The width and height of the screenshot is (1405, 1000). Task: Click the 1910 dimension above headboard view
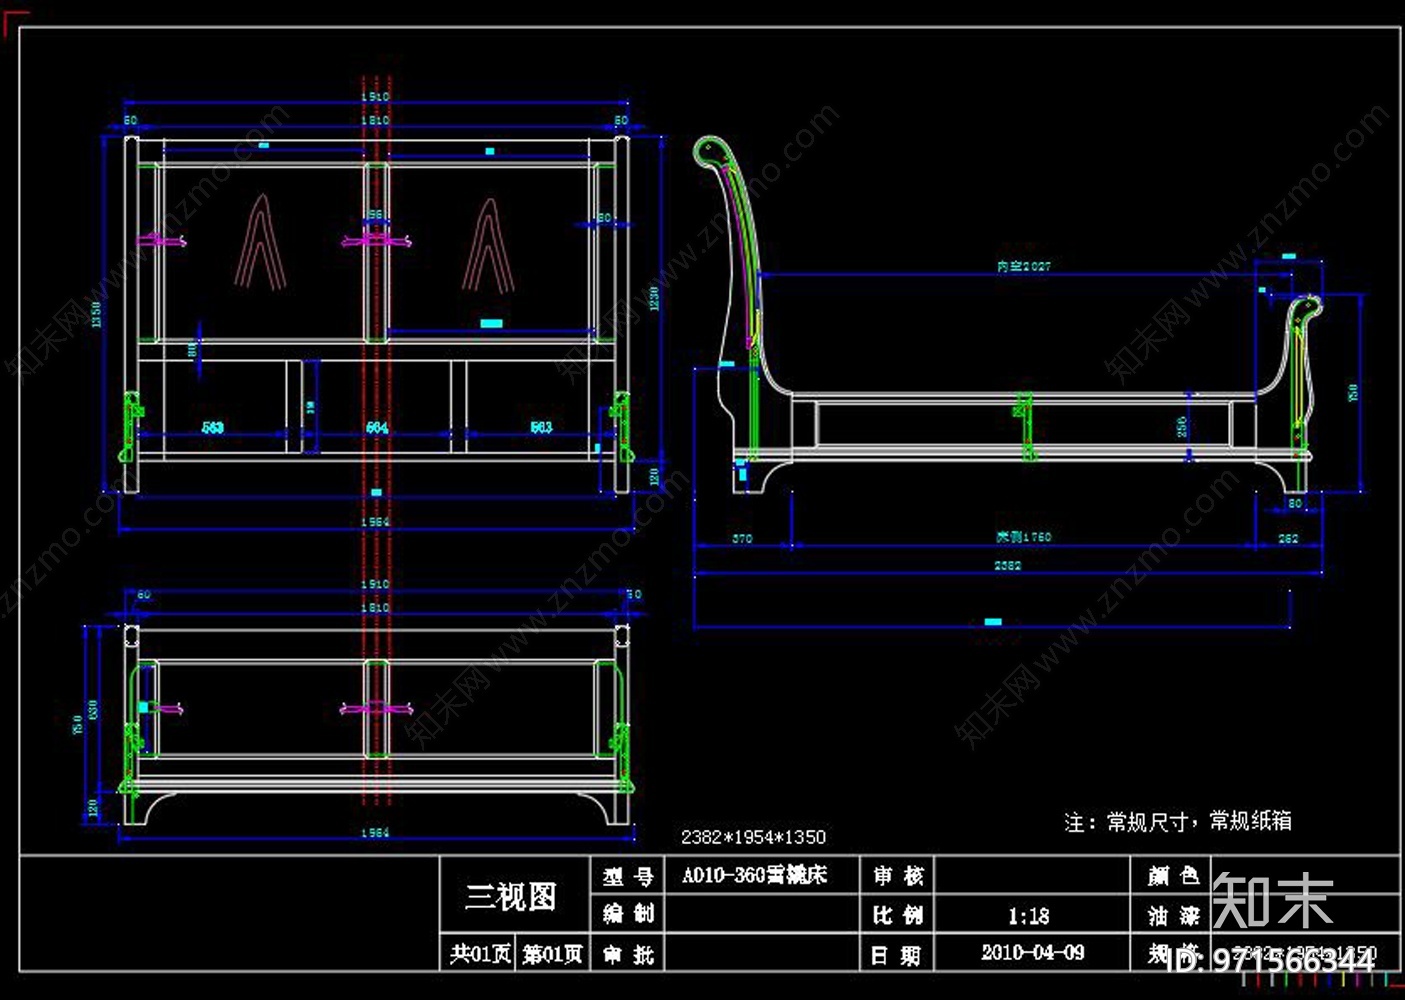(x=375, y=97)
